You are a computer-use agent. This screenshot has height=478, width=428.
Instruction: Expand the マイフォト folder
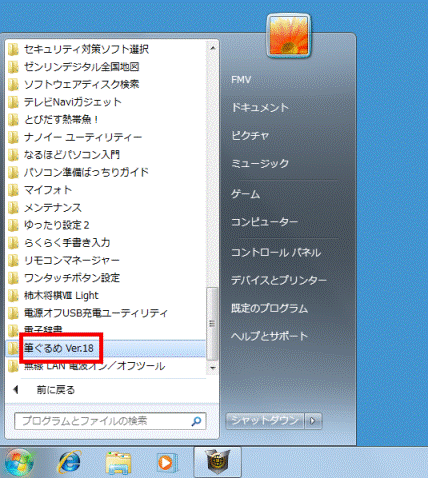pos(106,190)
